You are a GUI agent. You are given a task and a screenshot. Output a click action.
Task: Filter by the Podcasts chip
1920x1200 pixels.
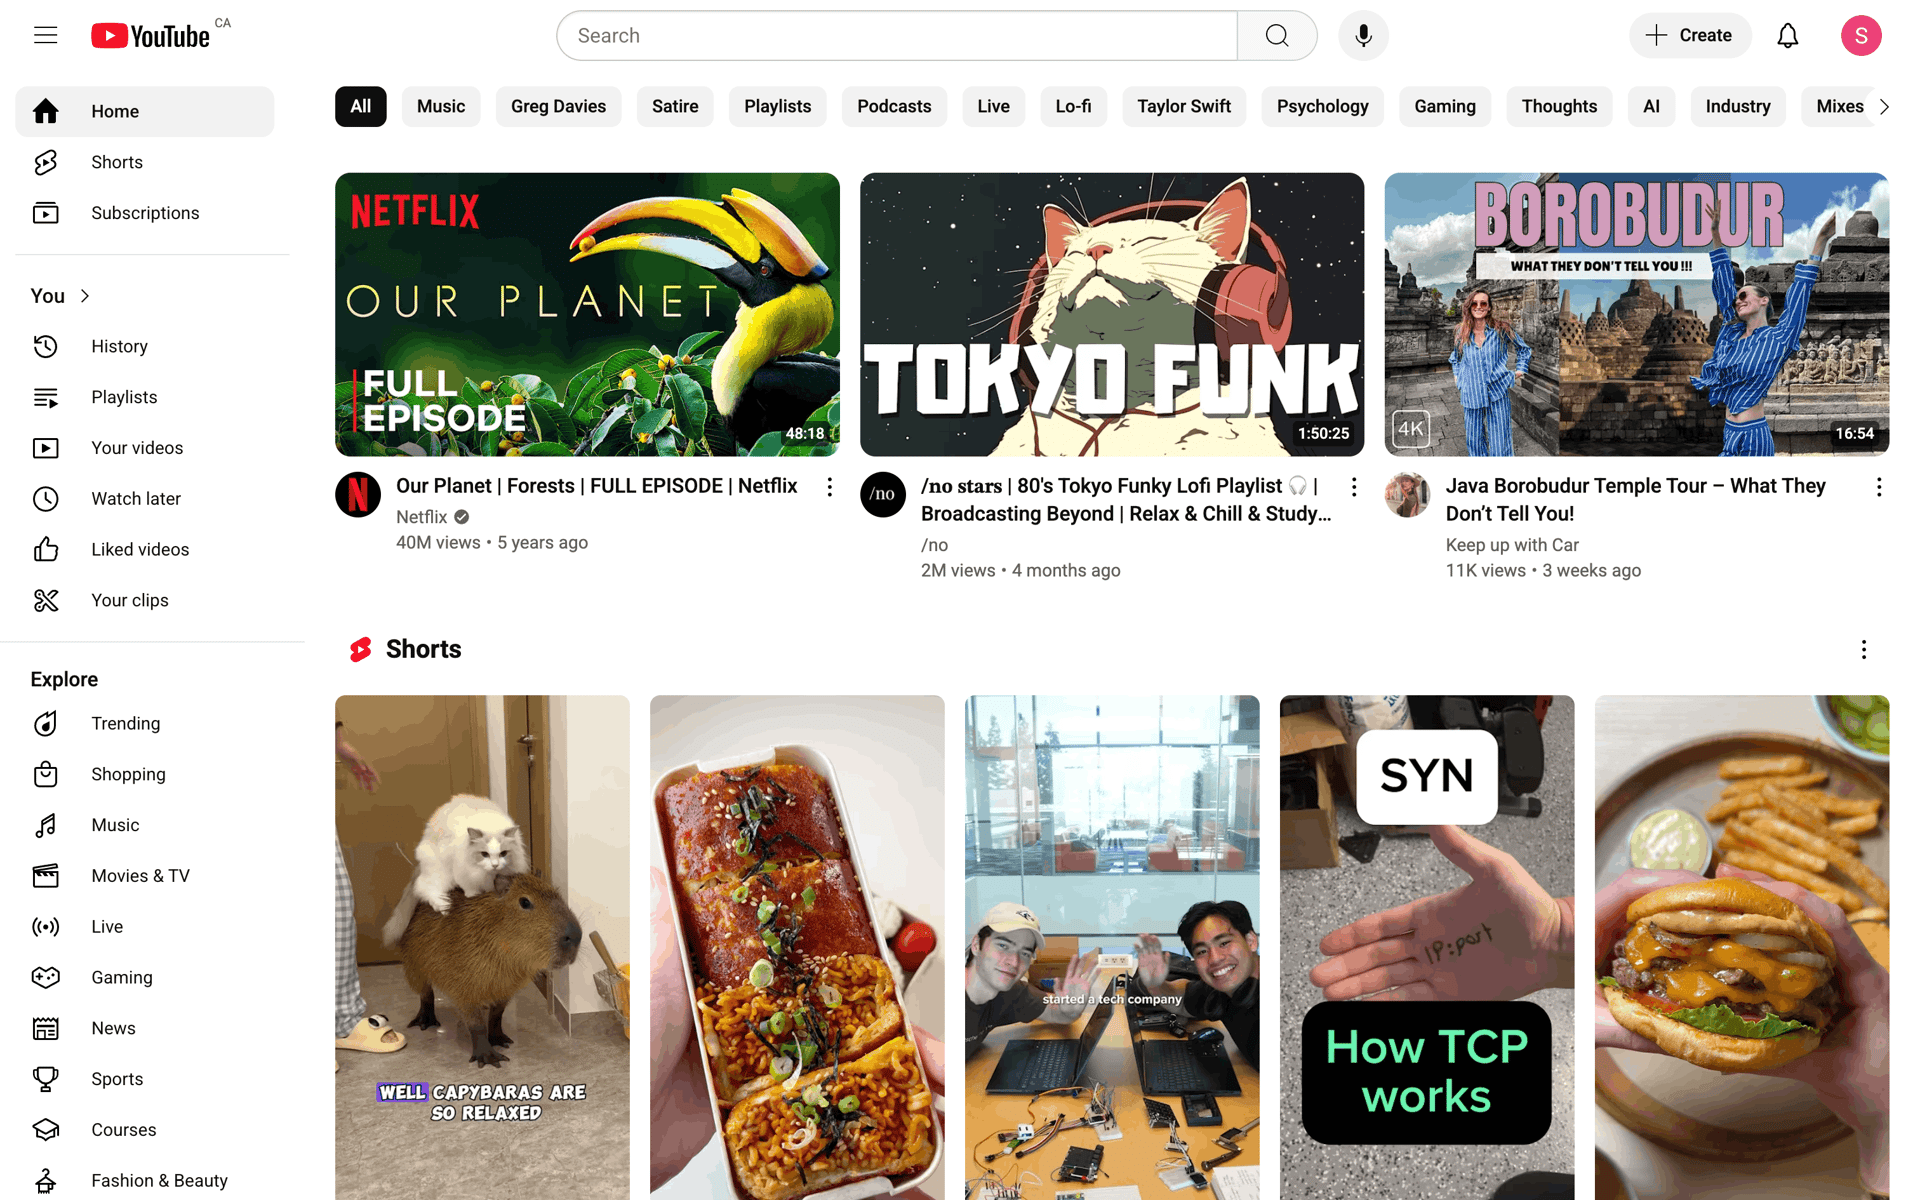coord(894,107)
